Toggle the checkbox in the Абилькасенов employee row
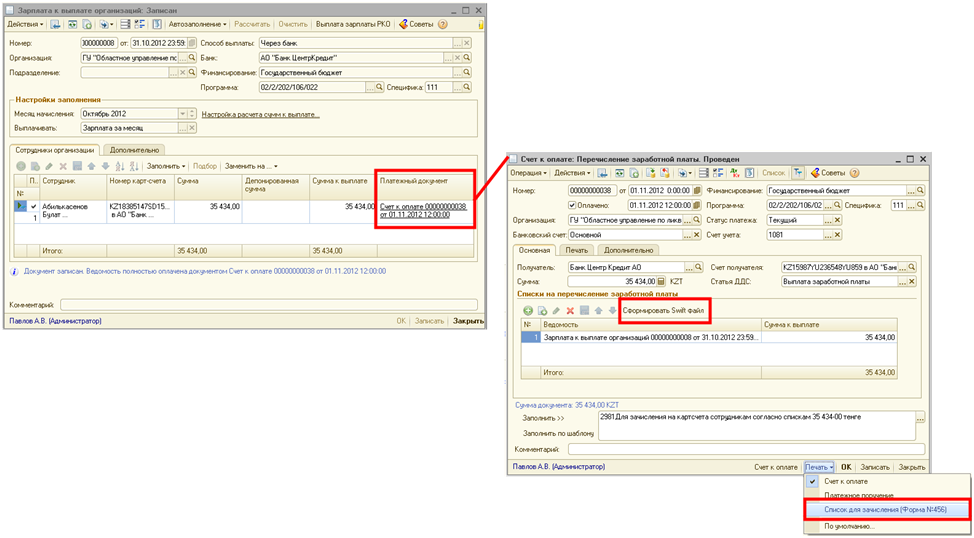The width and height of the screenshot is (974, 538). (34, 207)
